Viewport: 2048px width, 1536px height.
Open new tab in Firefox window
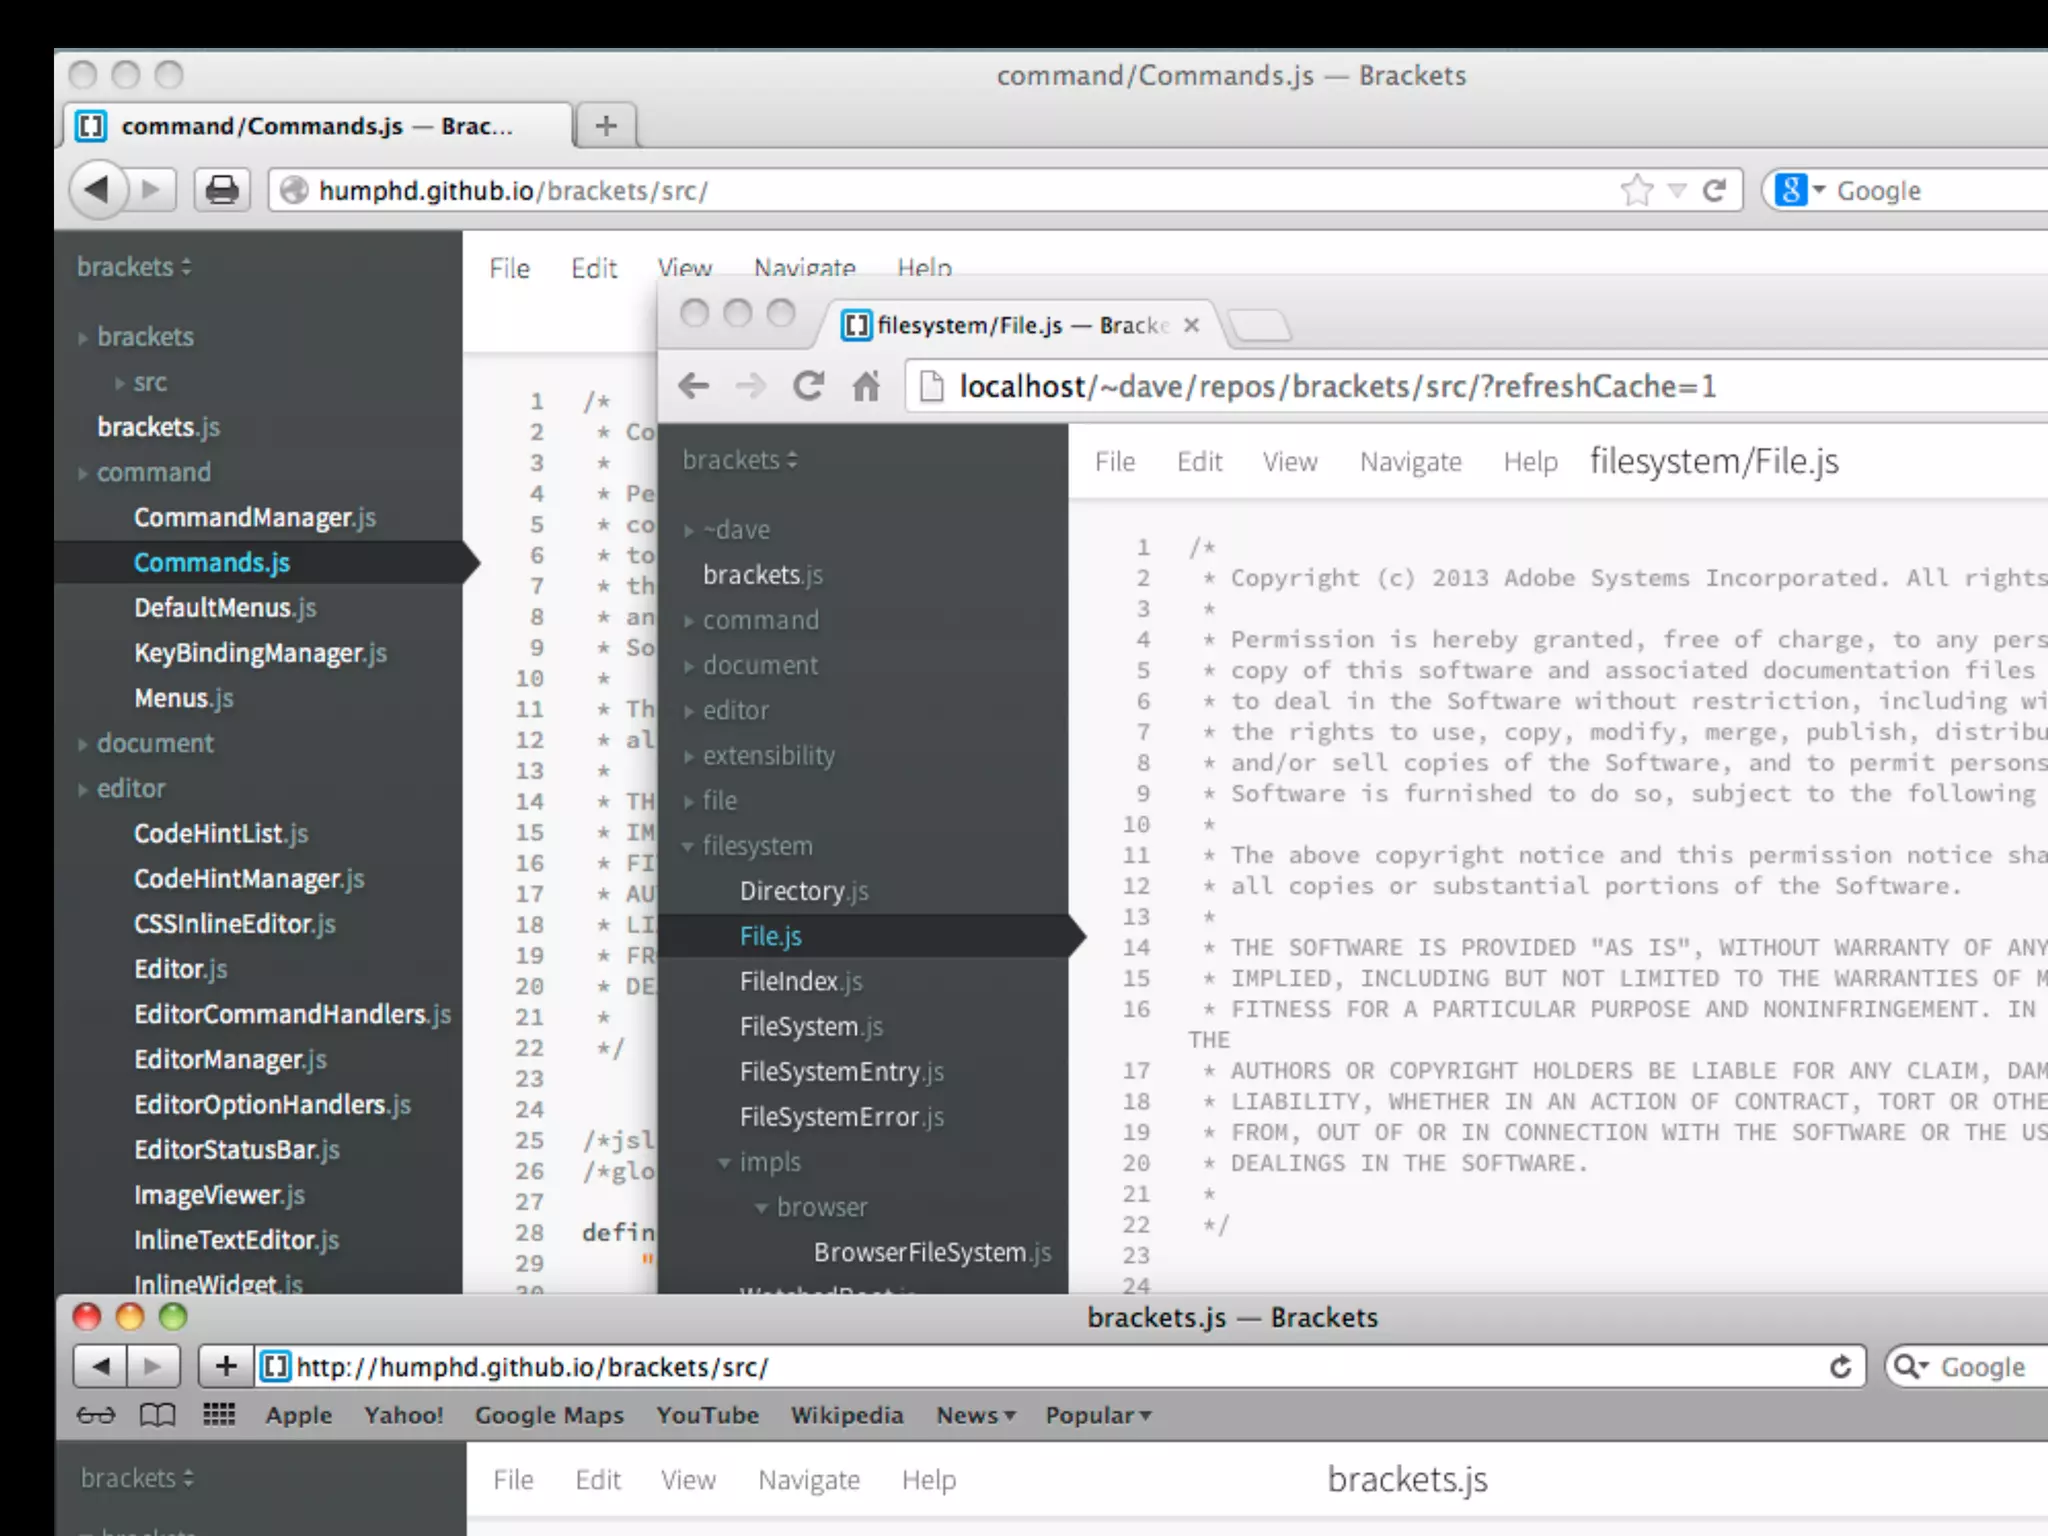pyautogui.click(x=606, y=126)
